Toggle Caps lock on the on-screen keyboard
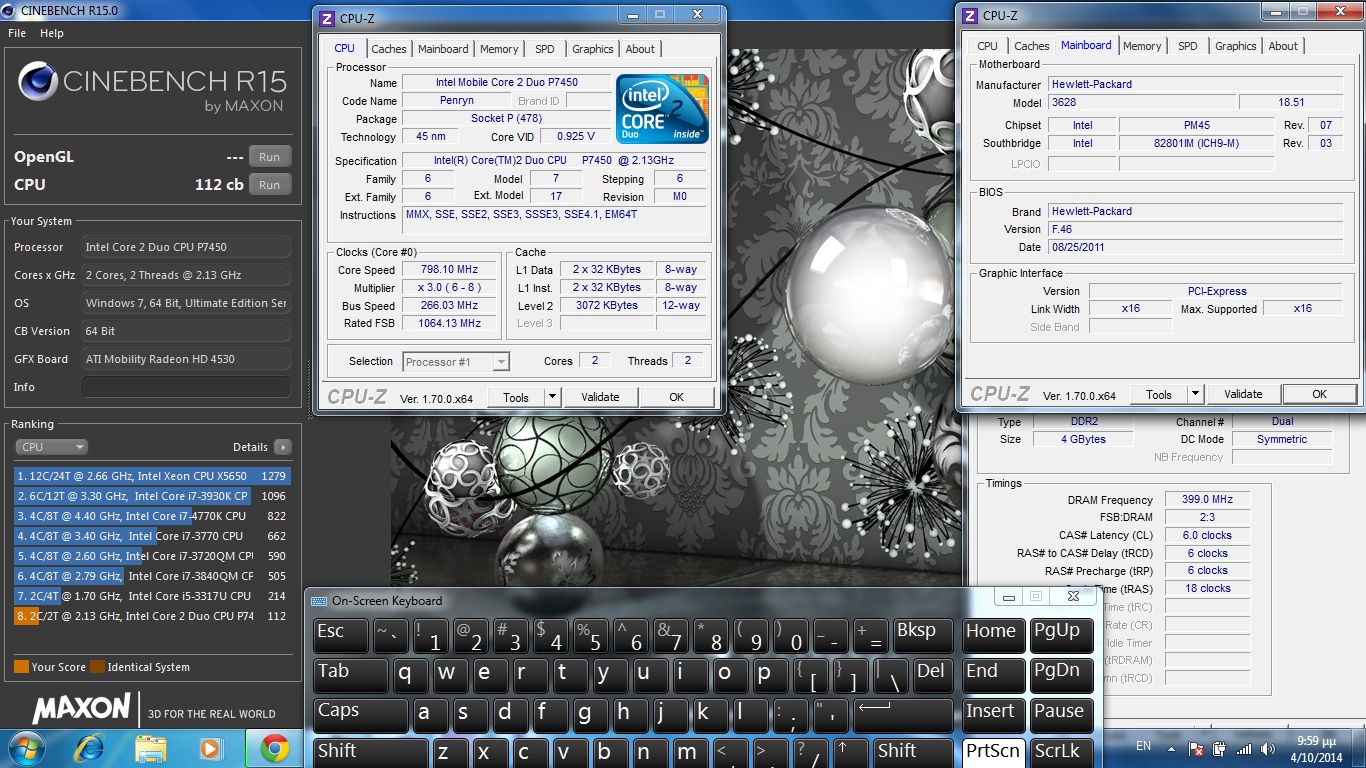The height and width of the screenshot is (768, 1366). click(360, 716)
